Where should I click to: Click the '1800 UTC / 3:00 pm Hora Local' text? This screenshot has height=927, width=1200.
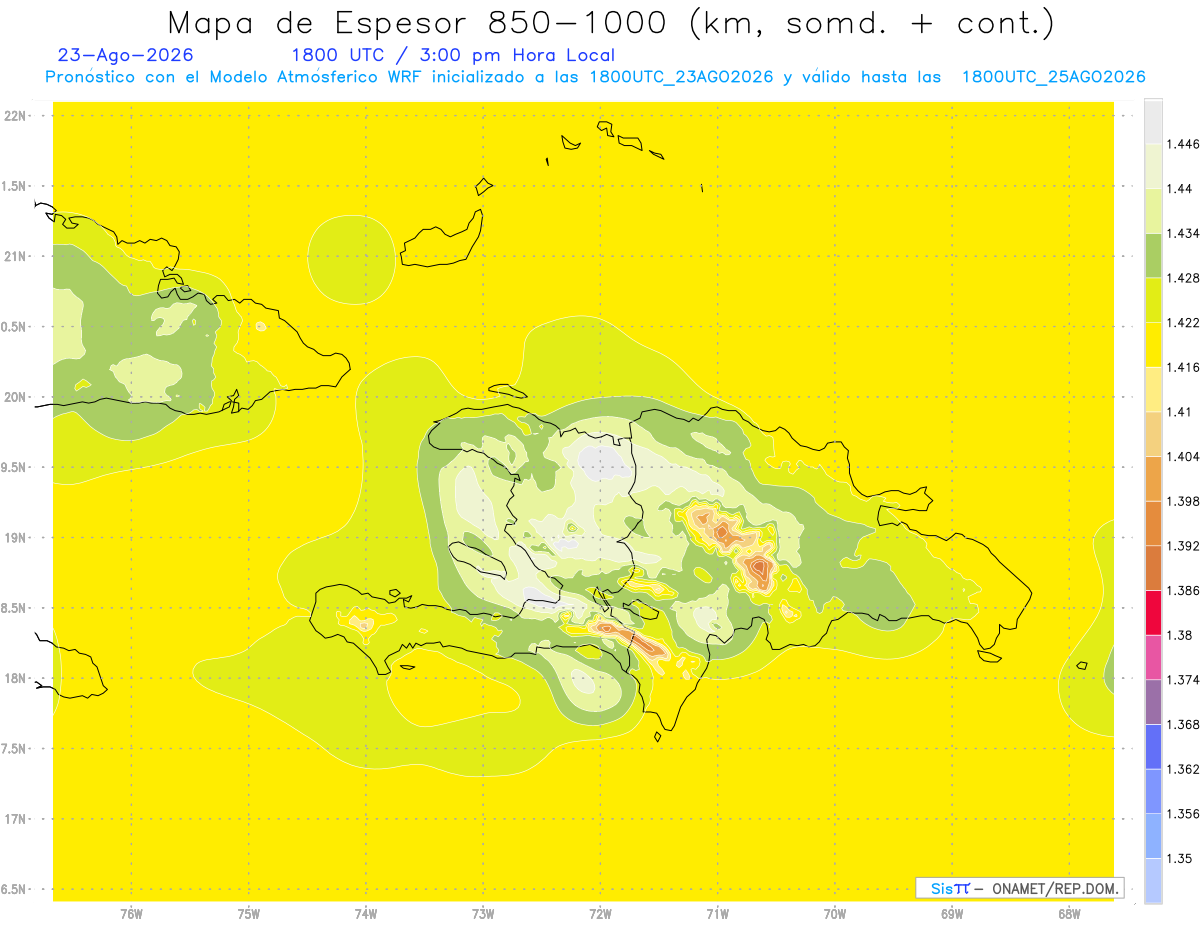pyautogui.click(x=453, y=55)
